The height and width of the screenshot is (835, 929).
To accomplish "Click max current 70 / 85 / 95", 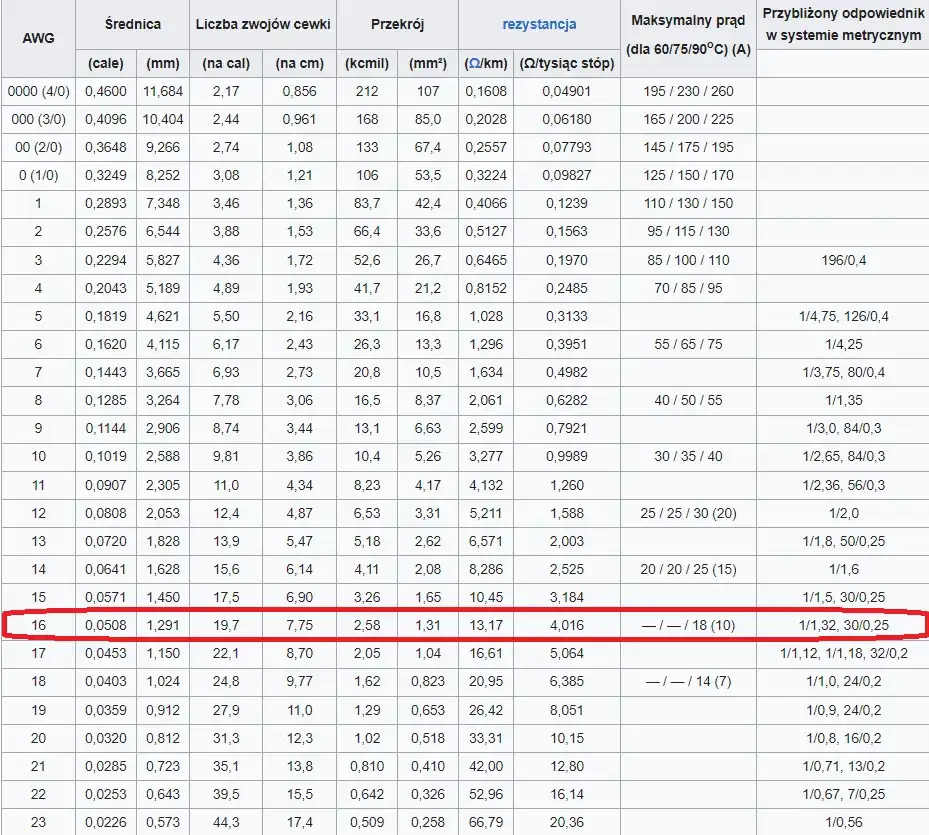I will (x=688, y=288).
